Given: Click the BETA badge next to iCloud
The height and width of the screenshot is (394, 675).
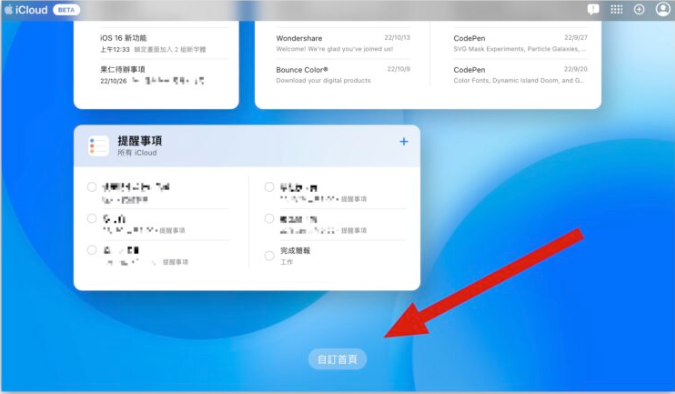Looking at the screenshot, I should click(x=66, y=9).
